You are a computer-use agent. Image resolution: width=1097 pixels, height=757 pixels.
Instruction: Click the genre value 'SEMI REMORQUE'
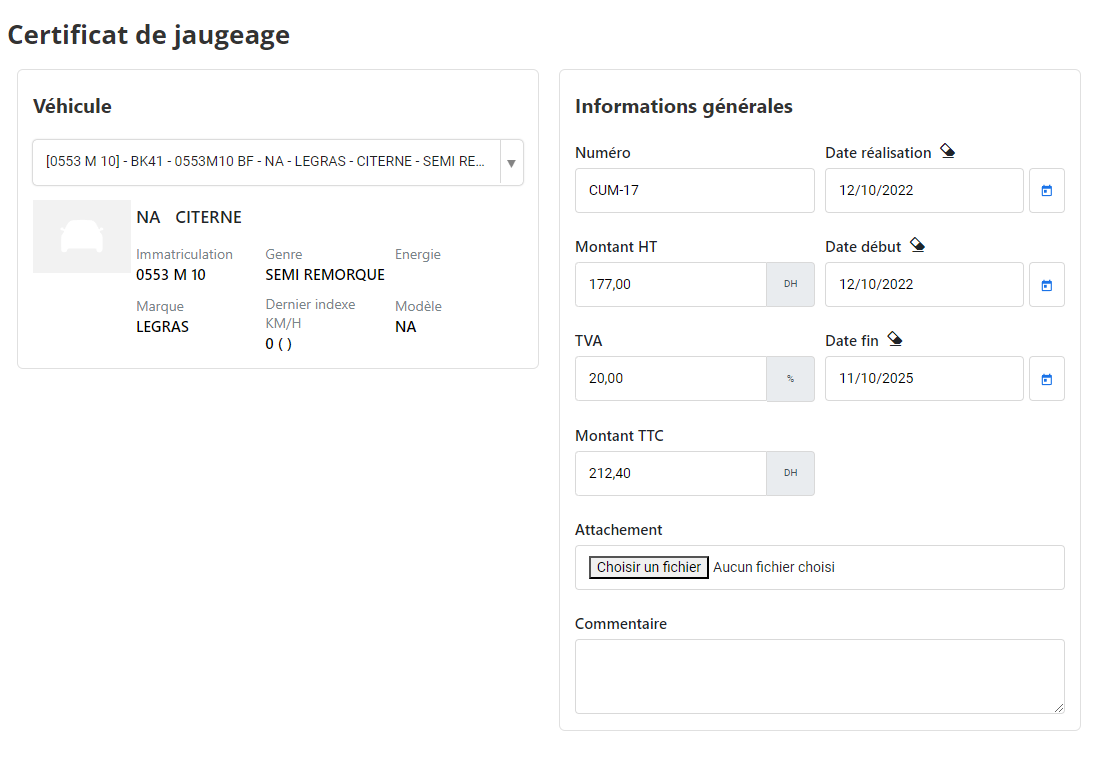click(x=325, y=275)
